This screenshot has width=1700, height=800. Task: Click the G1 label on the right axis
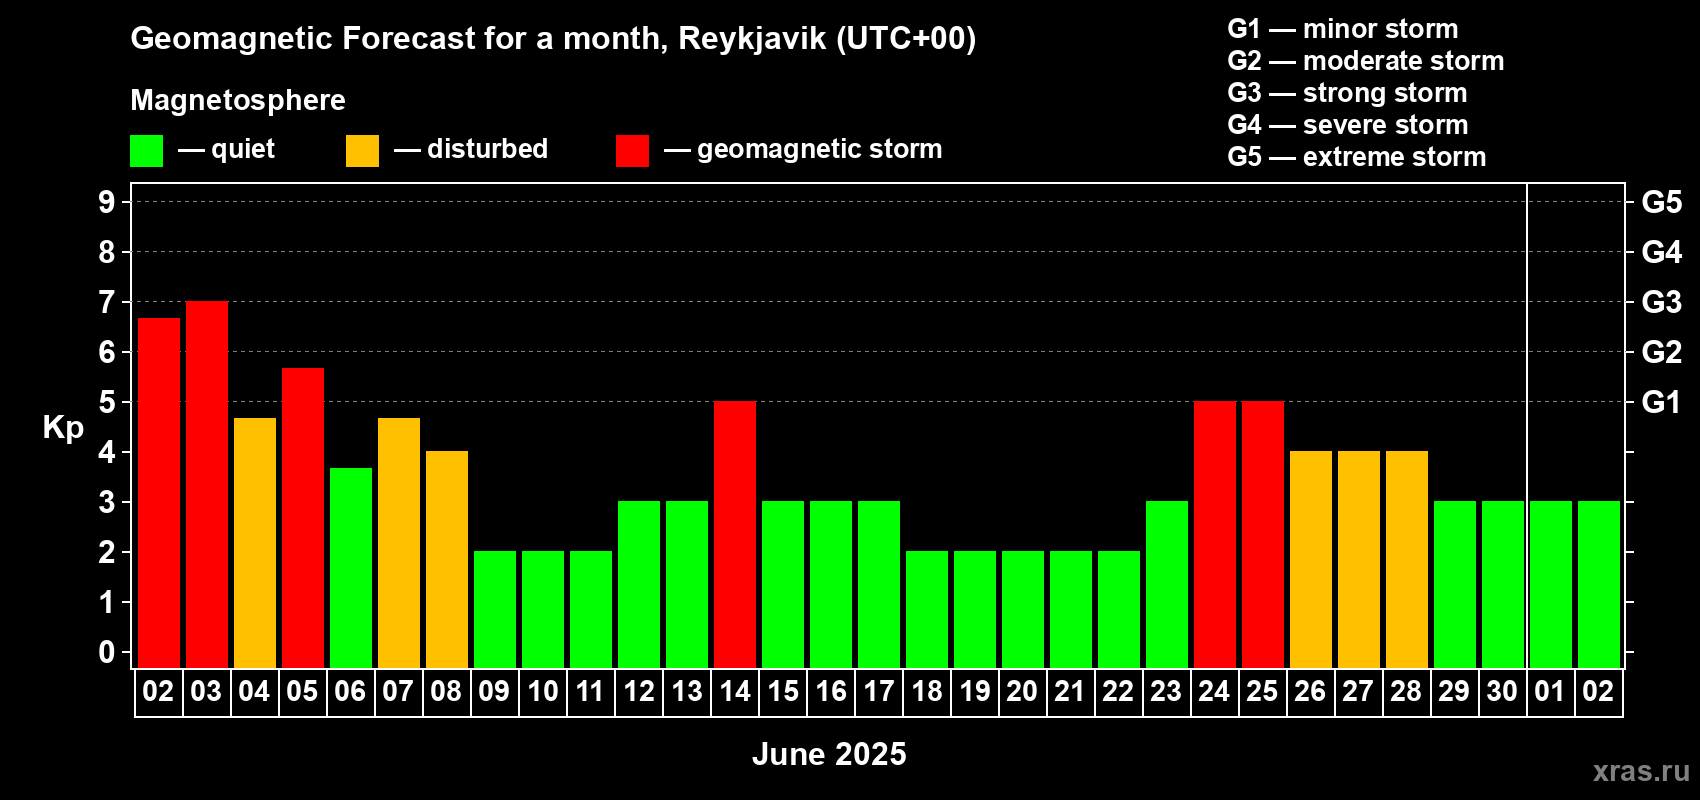[x=1662, y=402]
